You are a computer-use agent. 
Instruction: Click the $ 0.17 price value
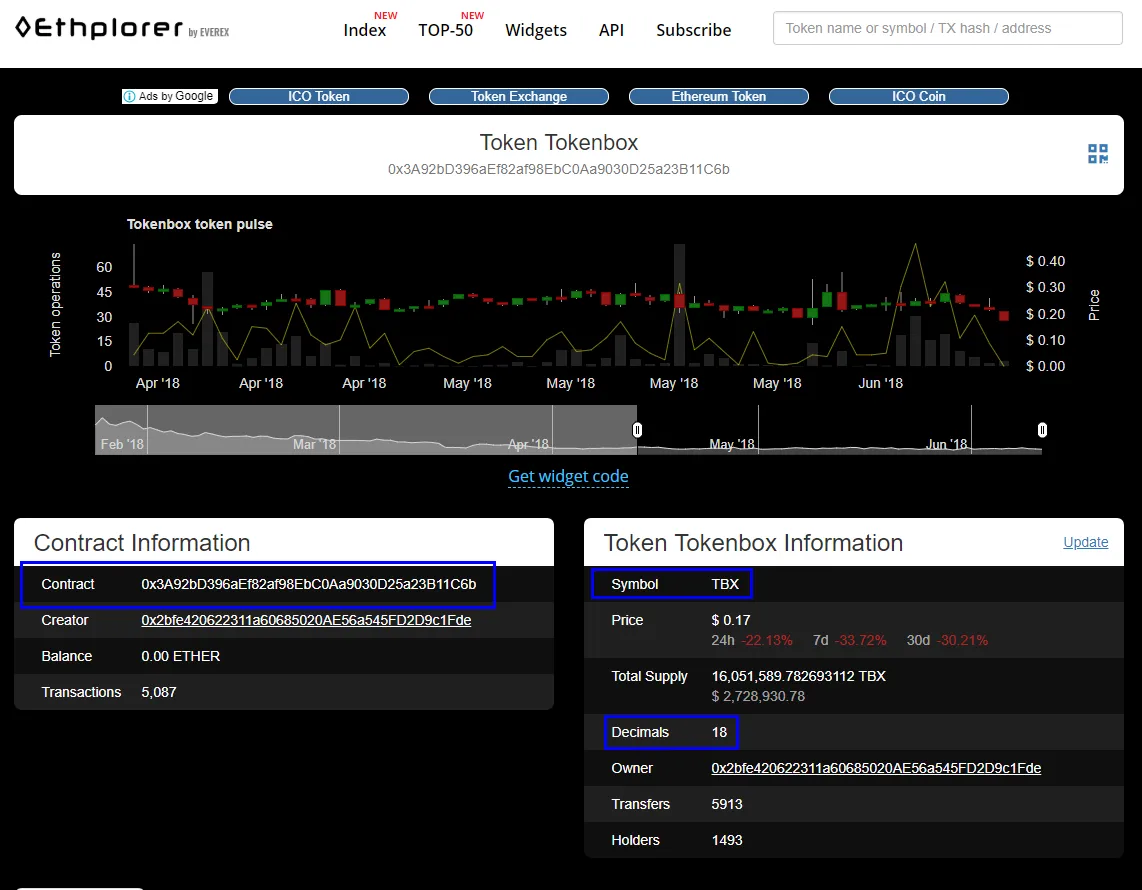731,620
